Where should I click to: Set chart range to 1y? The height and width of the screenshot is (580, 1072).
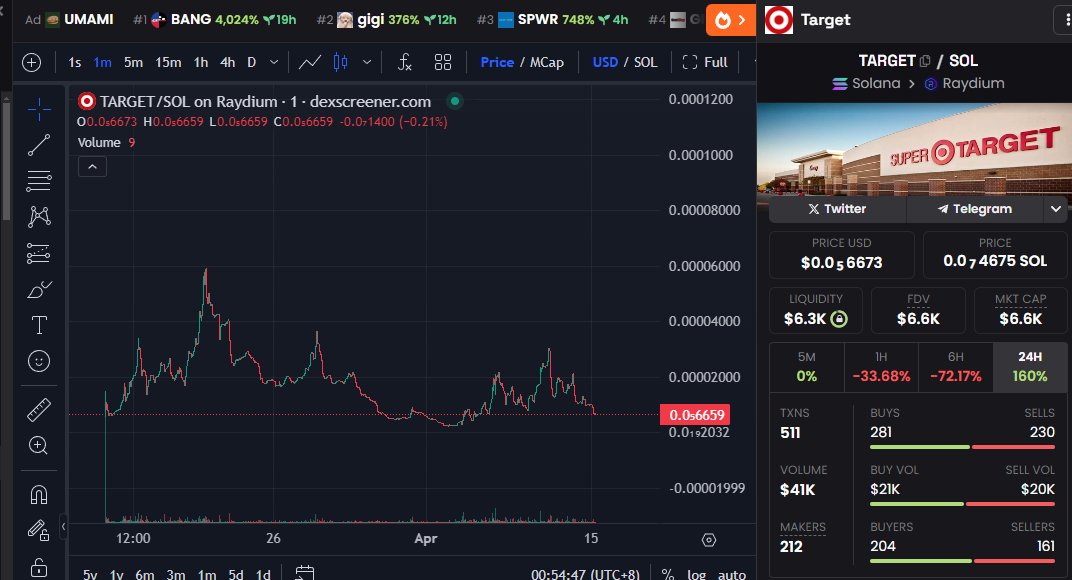pyautogui.click(x=117, y=575)
